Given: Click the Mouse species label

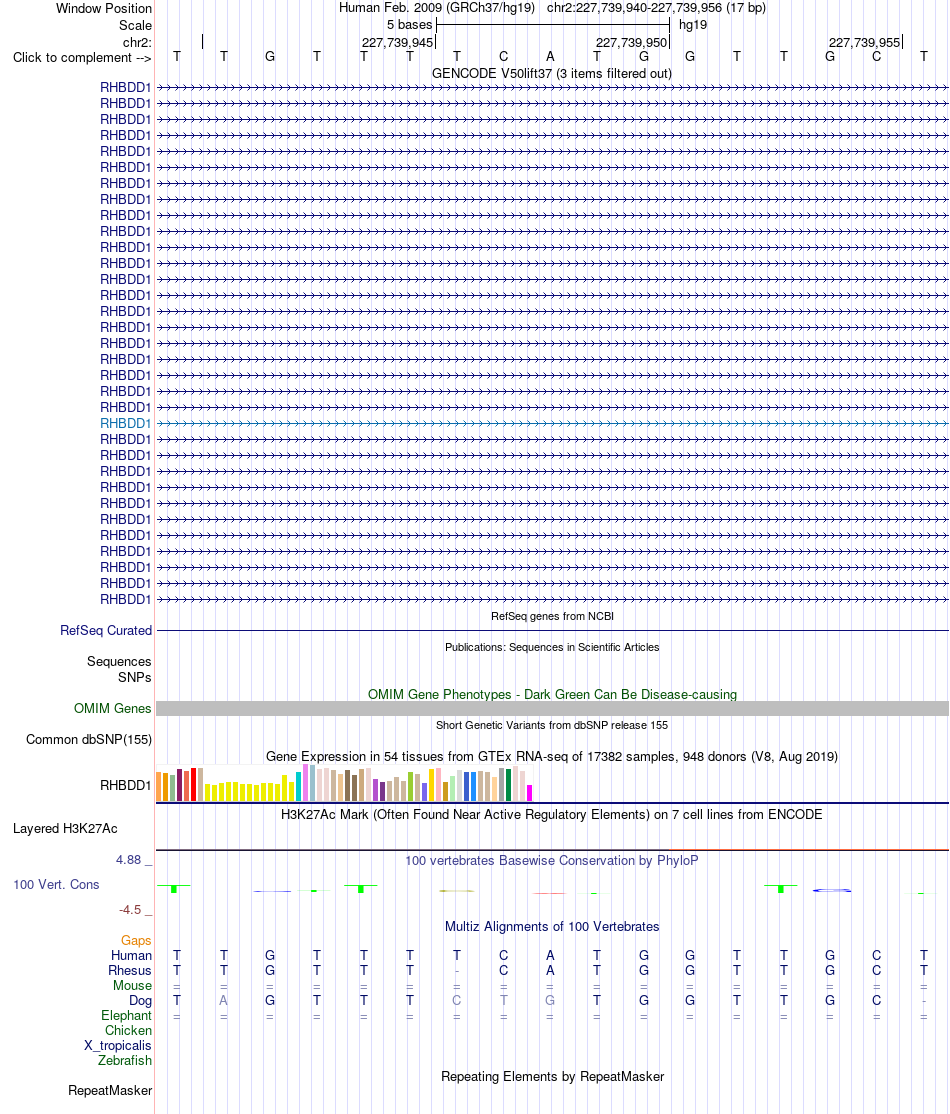Looking at the screenshot, I should pyautogui.click(x=132, y=985).
